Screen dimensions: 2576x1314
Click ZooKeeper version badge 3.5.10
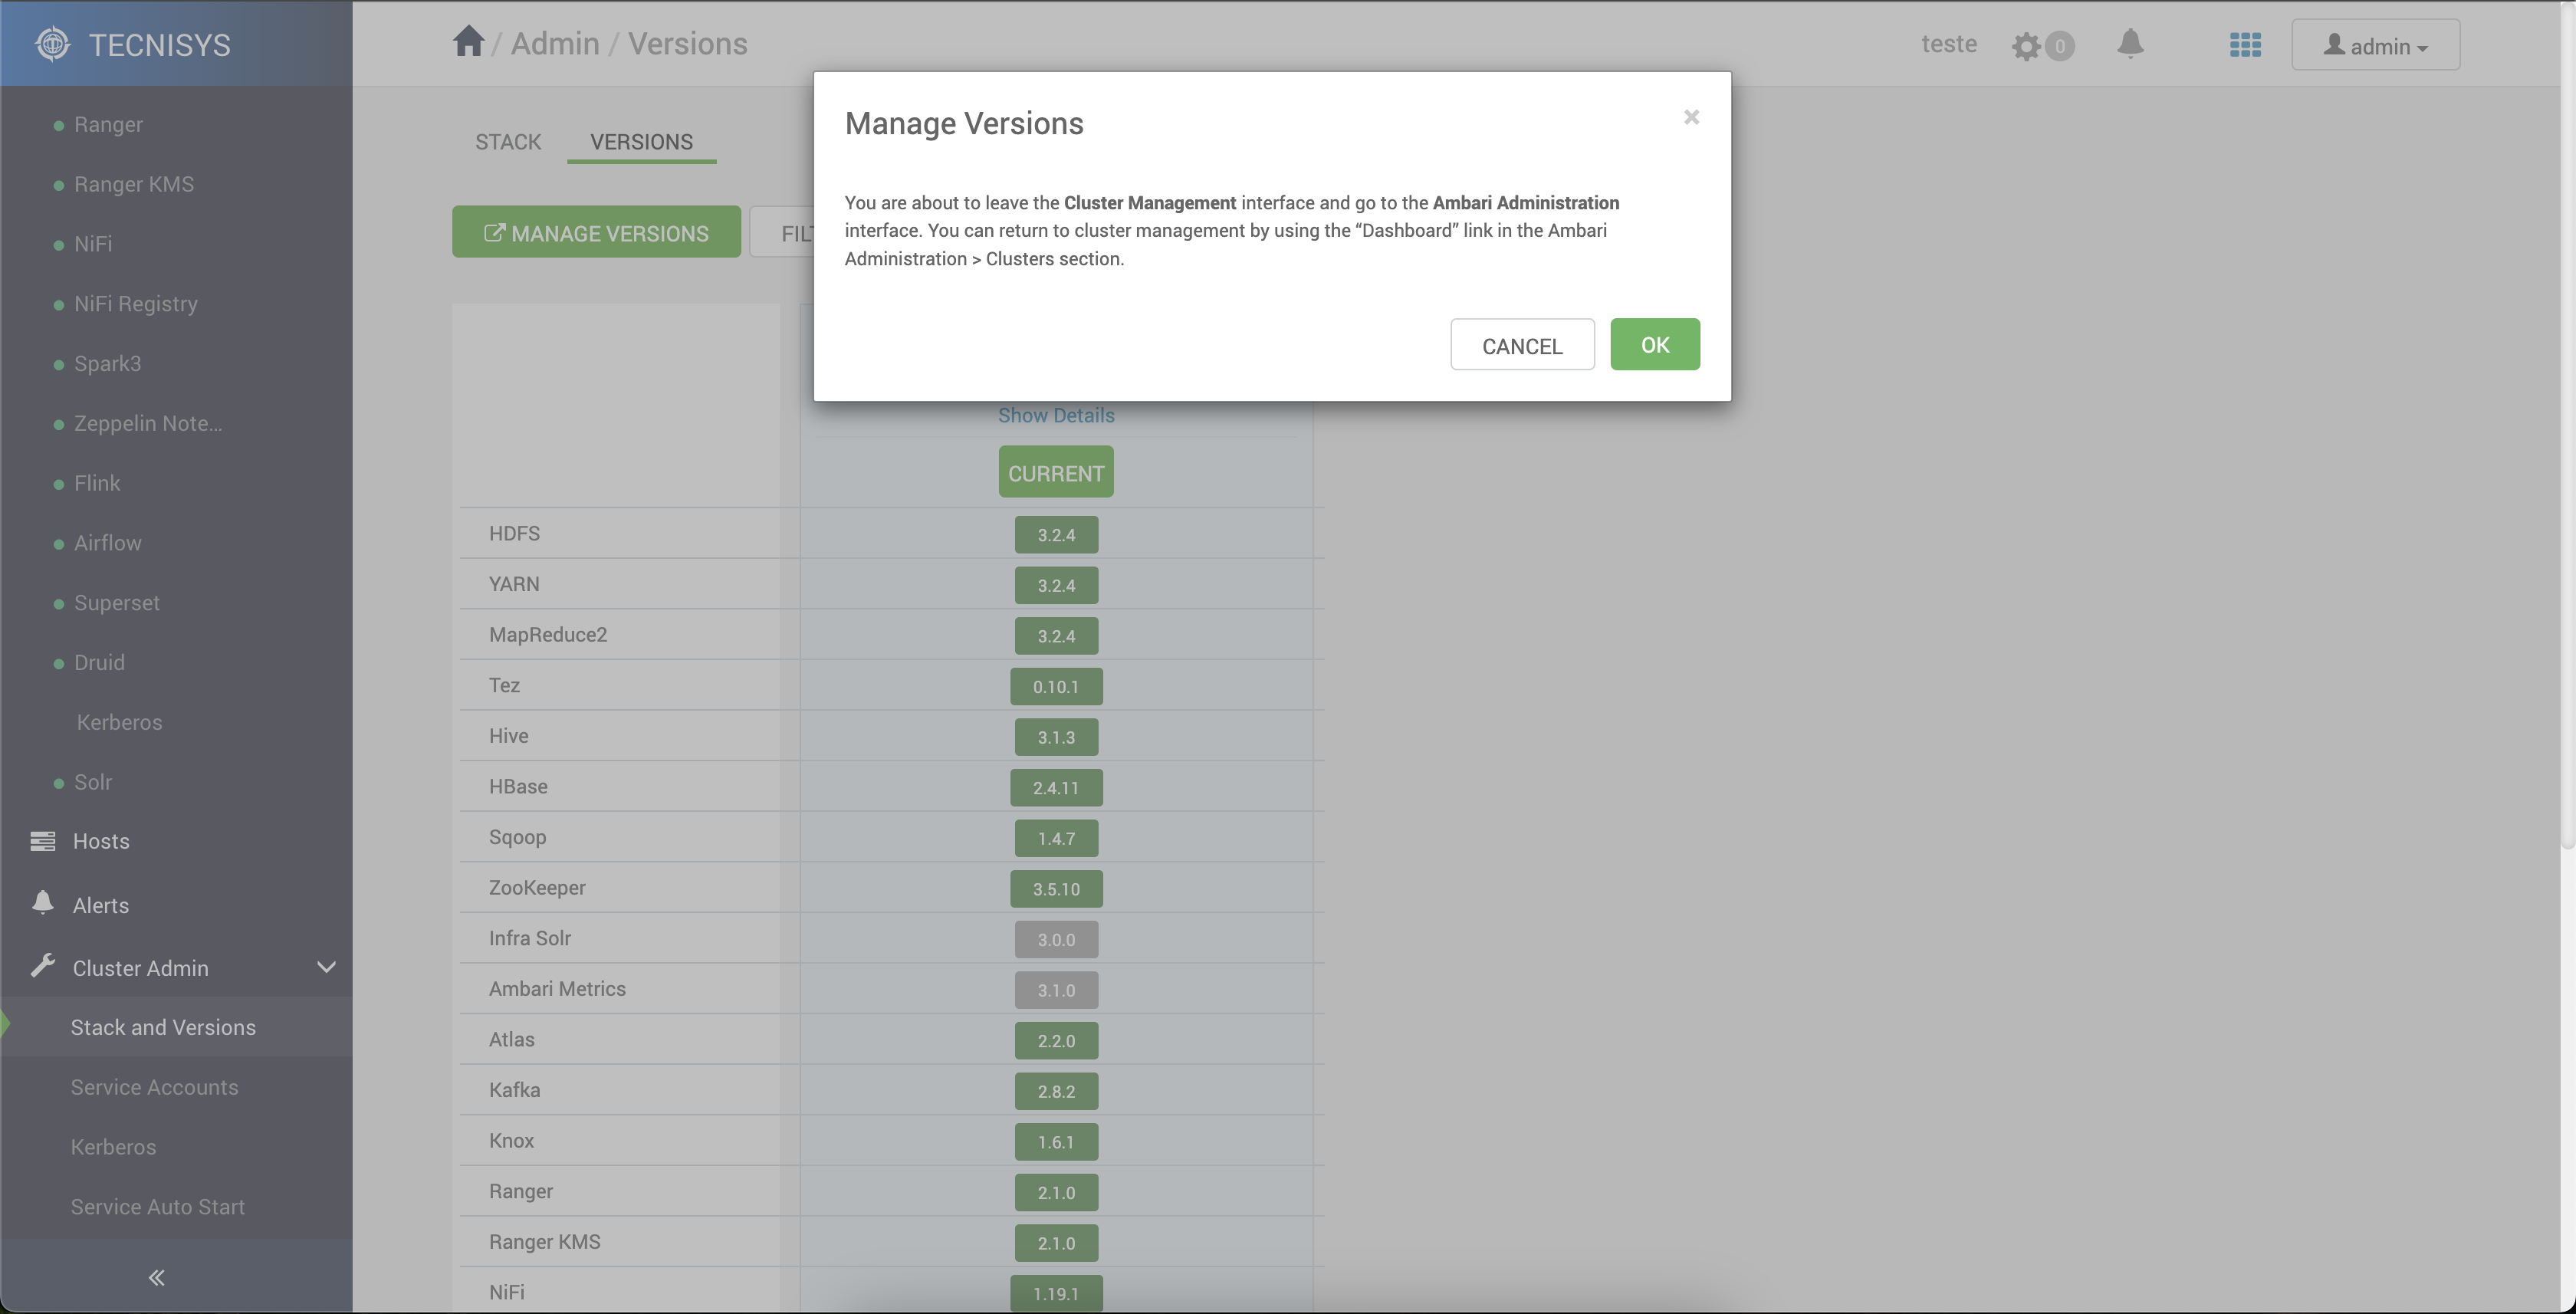(x=1056, y=888)
